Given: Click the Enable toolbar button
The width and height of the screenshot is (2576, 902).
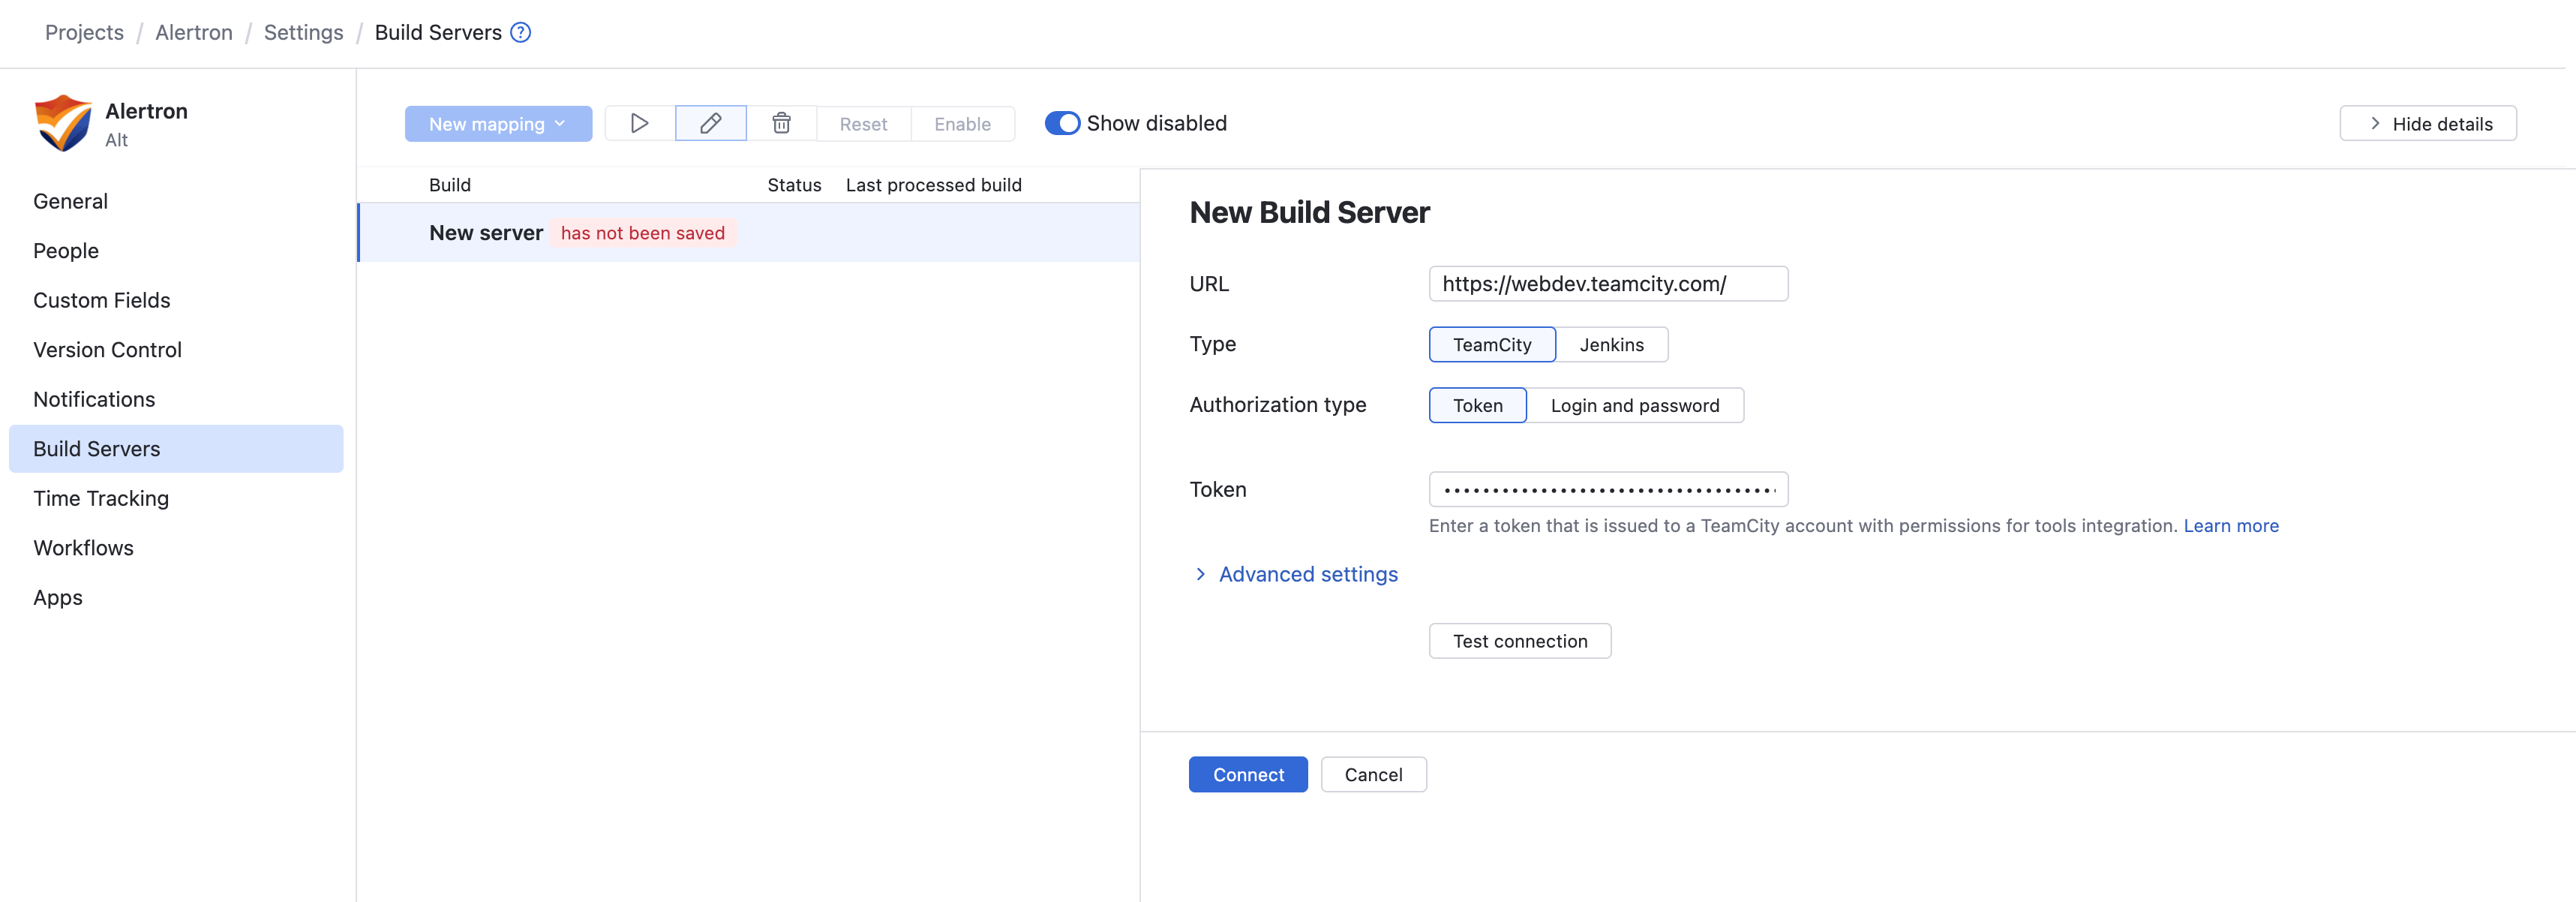Looking at the screenshot, I should (962, 123).
